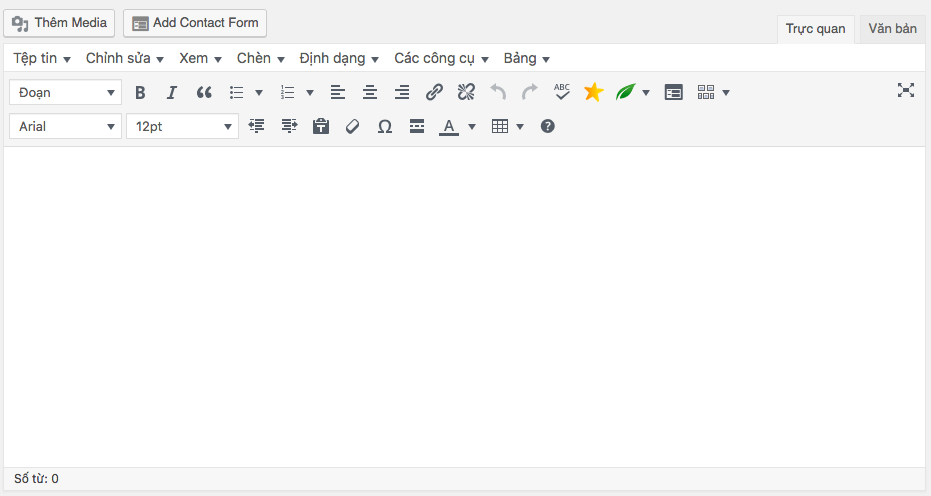Switch to the Trực quan tab

[x=815, y=29]
